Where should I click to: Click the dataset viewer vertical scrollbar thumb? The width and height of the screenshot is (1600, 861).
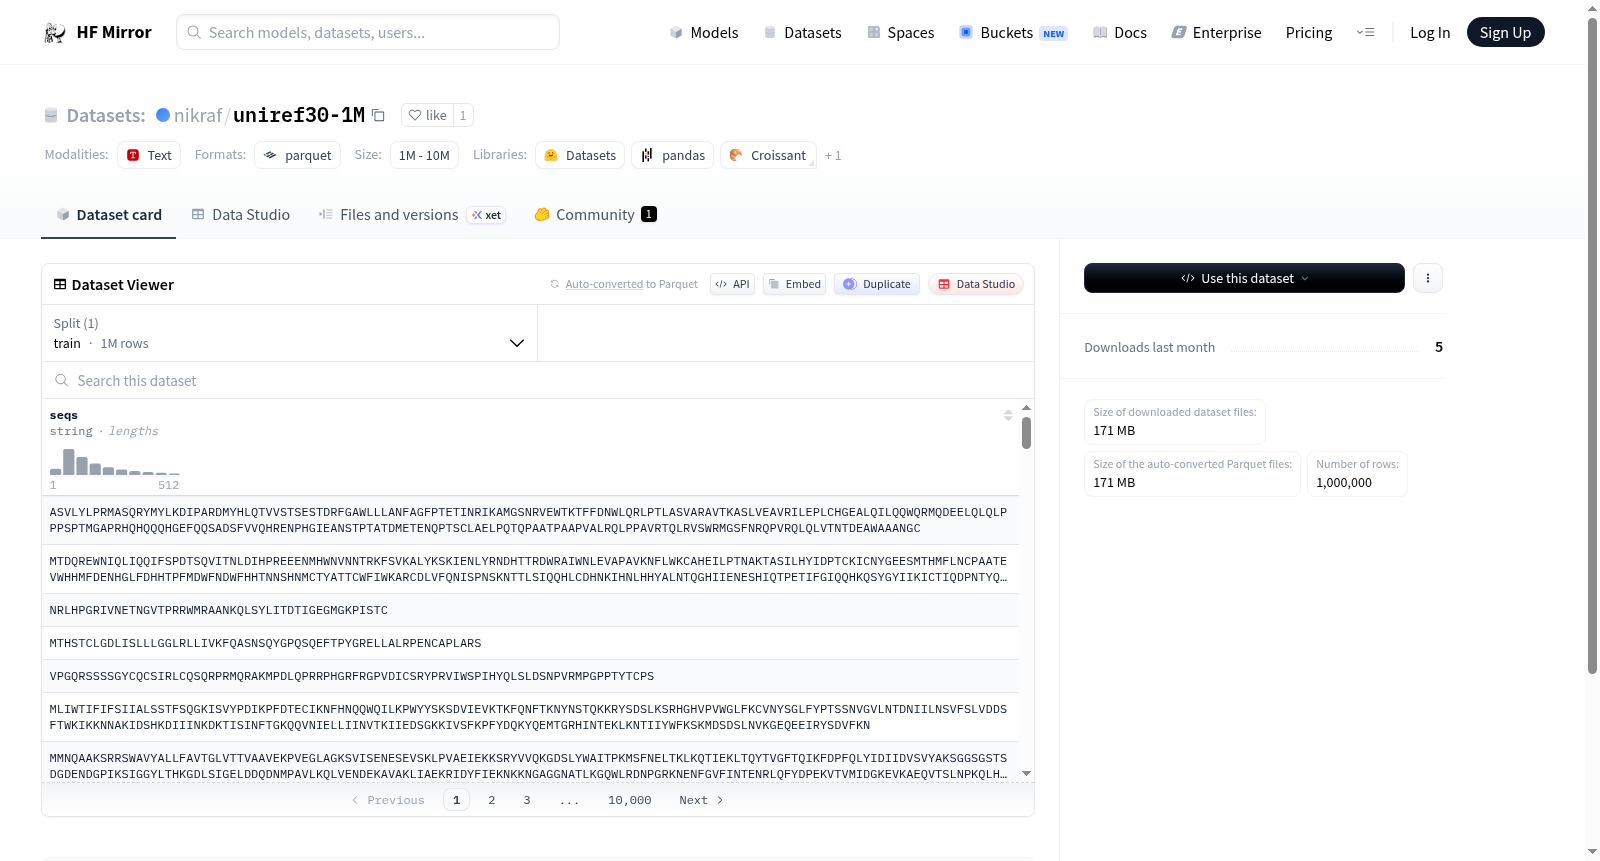tap(1026, 433)
